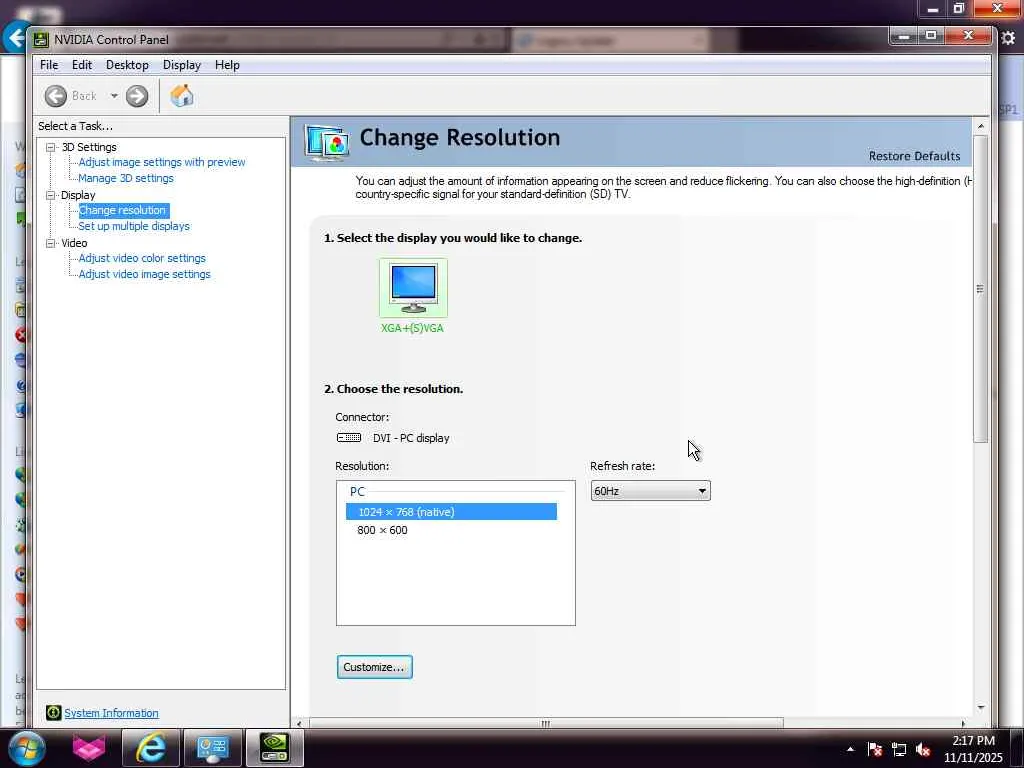The height and width of the screenshot is (768, 1024).
Task: Open the Edit menu
Action: 82,65
